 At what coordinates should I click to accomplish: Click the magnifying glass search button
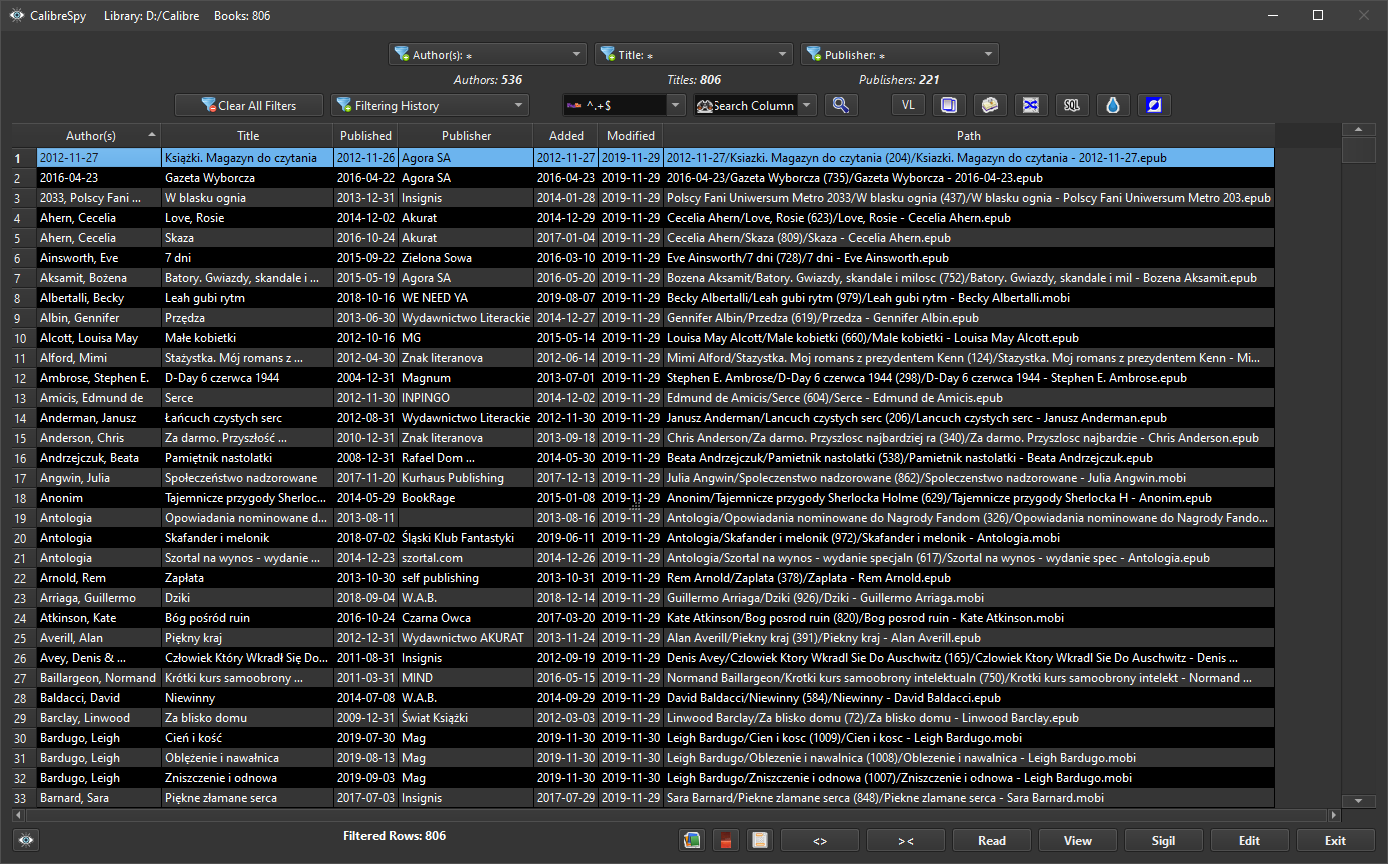(842, 105)
